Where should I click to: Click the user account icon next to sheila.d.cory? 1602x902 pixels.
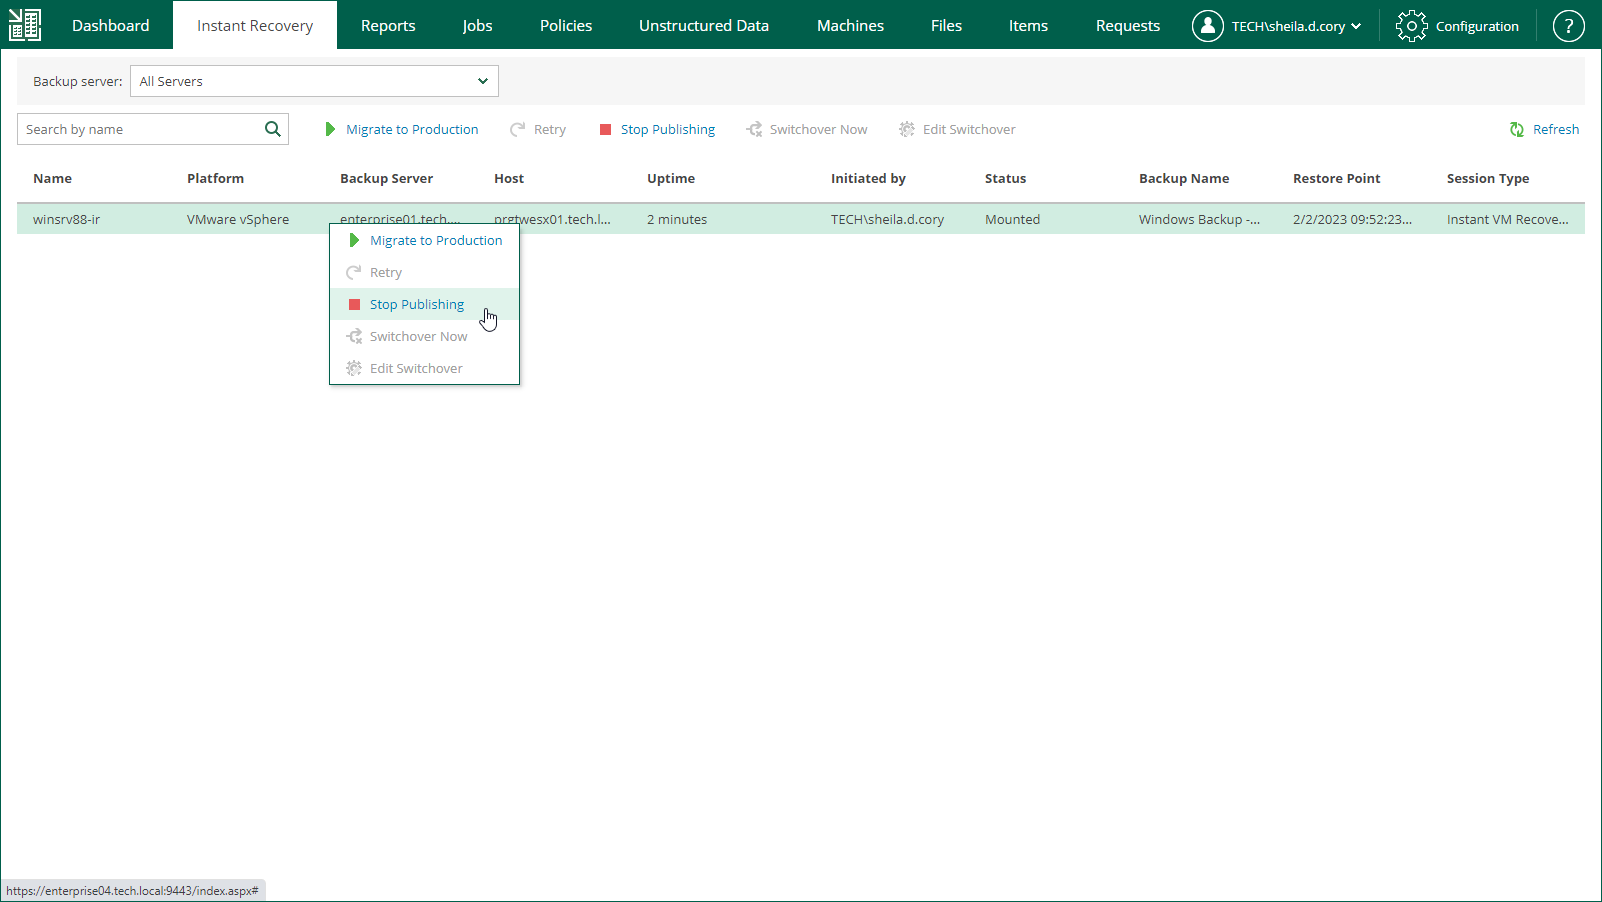click(x=1207, y=25)
